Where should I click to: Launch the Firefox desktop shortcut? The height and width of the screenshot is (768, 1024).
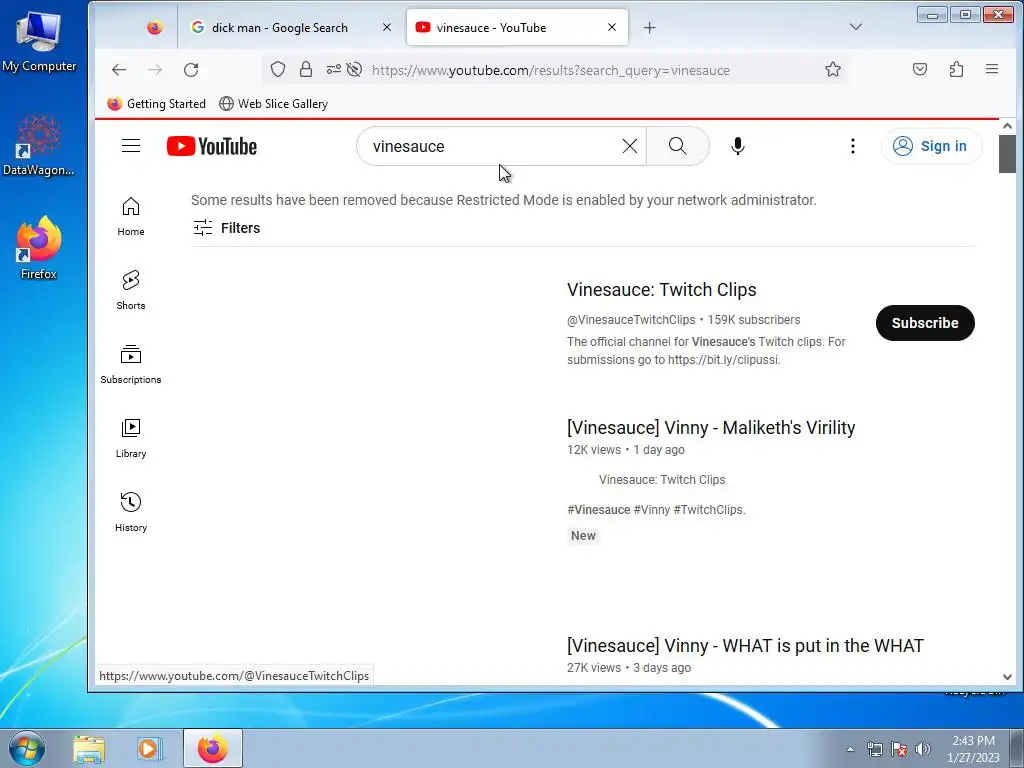pyautogui.click(x=39, y=248)
